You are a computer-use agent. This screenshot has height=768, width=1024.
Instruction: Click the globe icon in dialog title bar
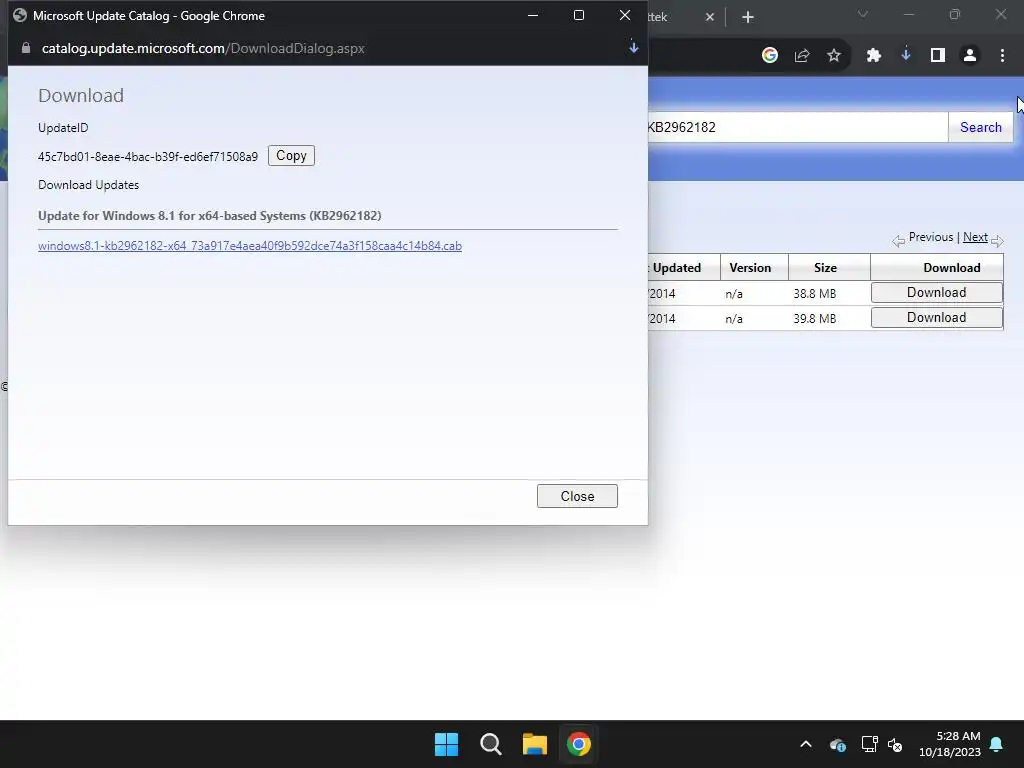coord(20,15)
